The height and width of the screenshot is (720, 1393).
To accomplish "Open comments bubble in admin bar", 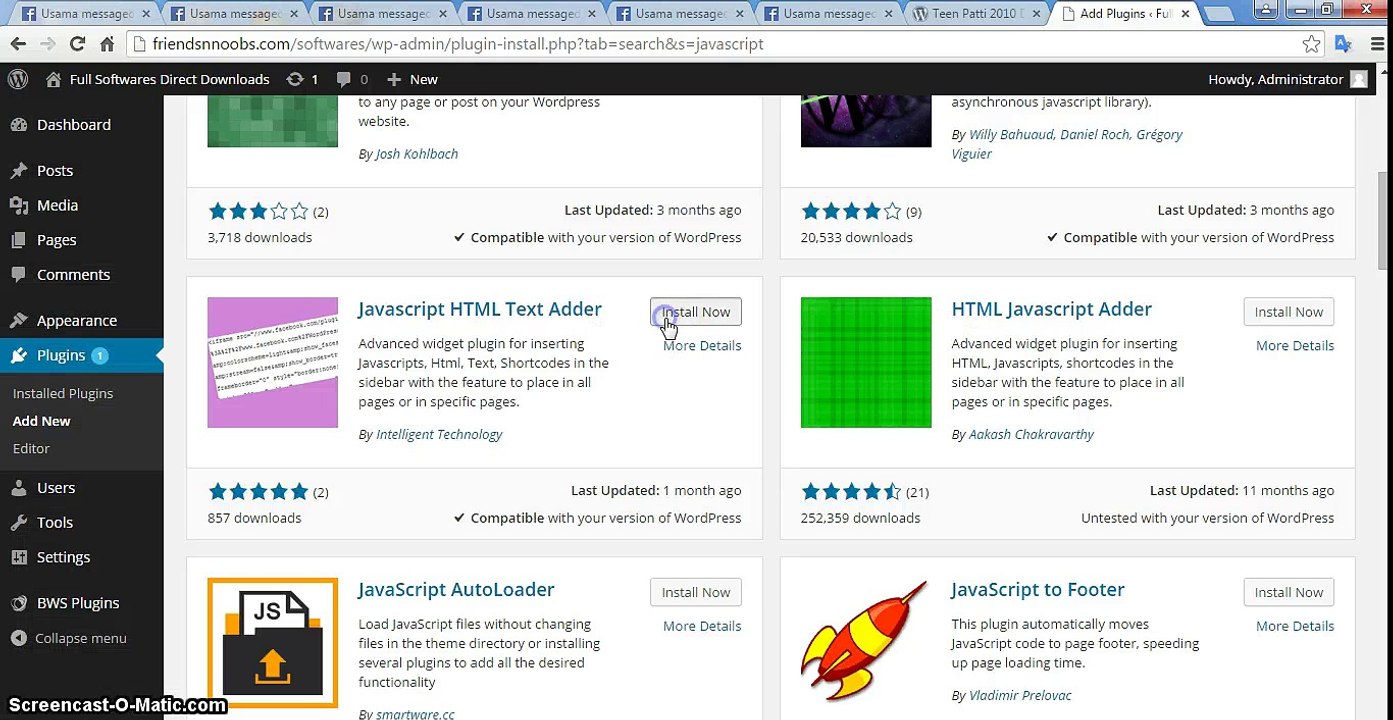I will 351,79.
